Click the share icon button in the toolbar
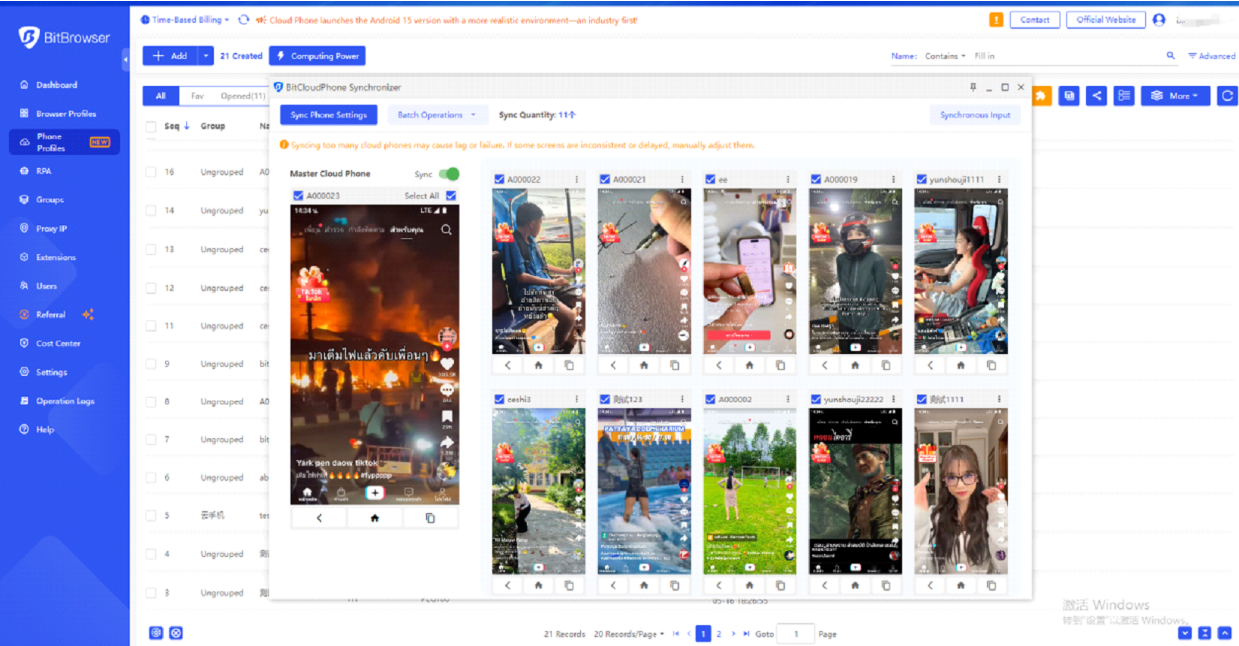 click(1097, 96)
